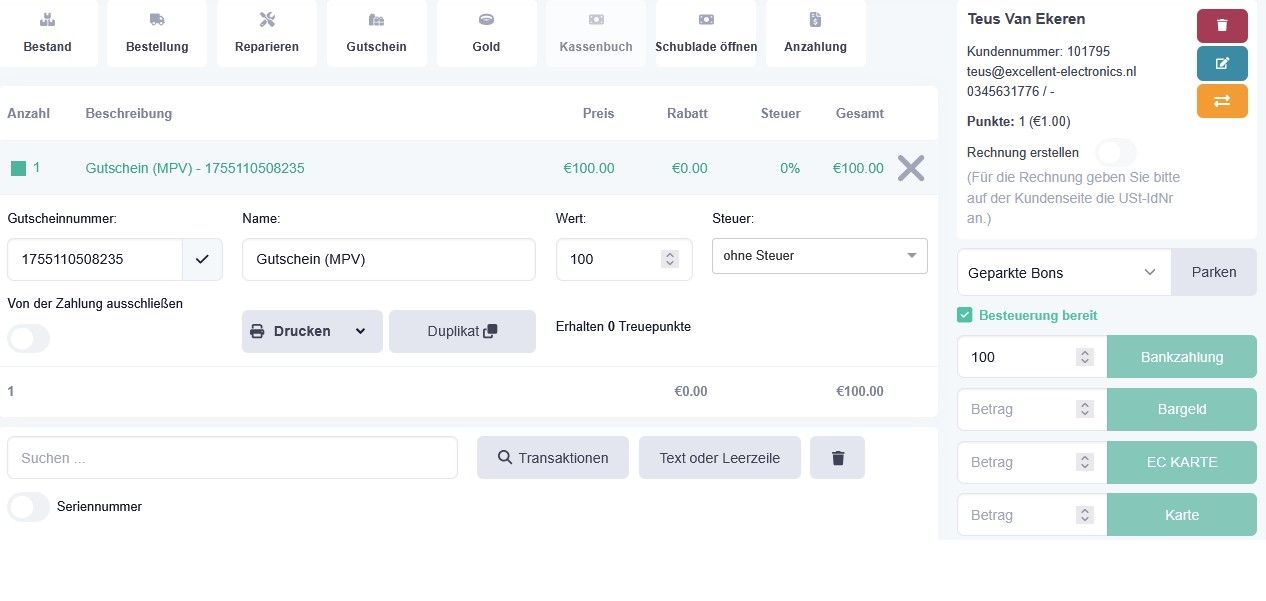This screenshot has width=1266, height=601.
Task: Click in the Suchen search field
Action: pos(232,458)
